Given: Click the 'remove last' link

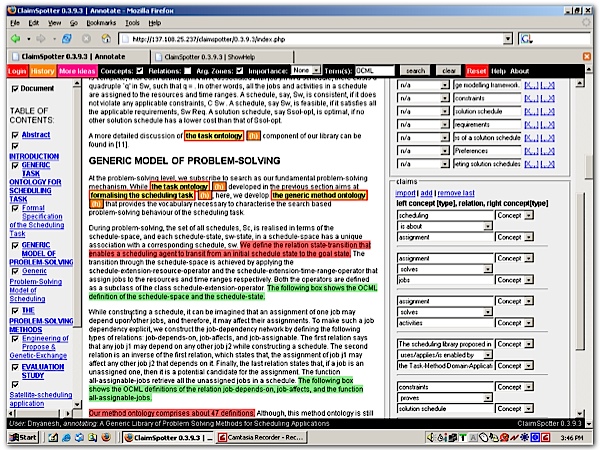Looking at the screenshot, I should (456, 193).
